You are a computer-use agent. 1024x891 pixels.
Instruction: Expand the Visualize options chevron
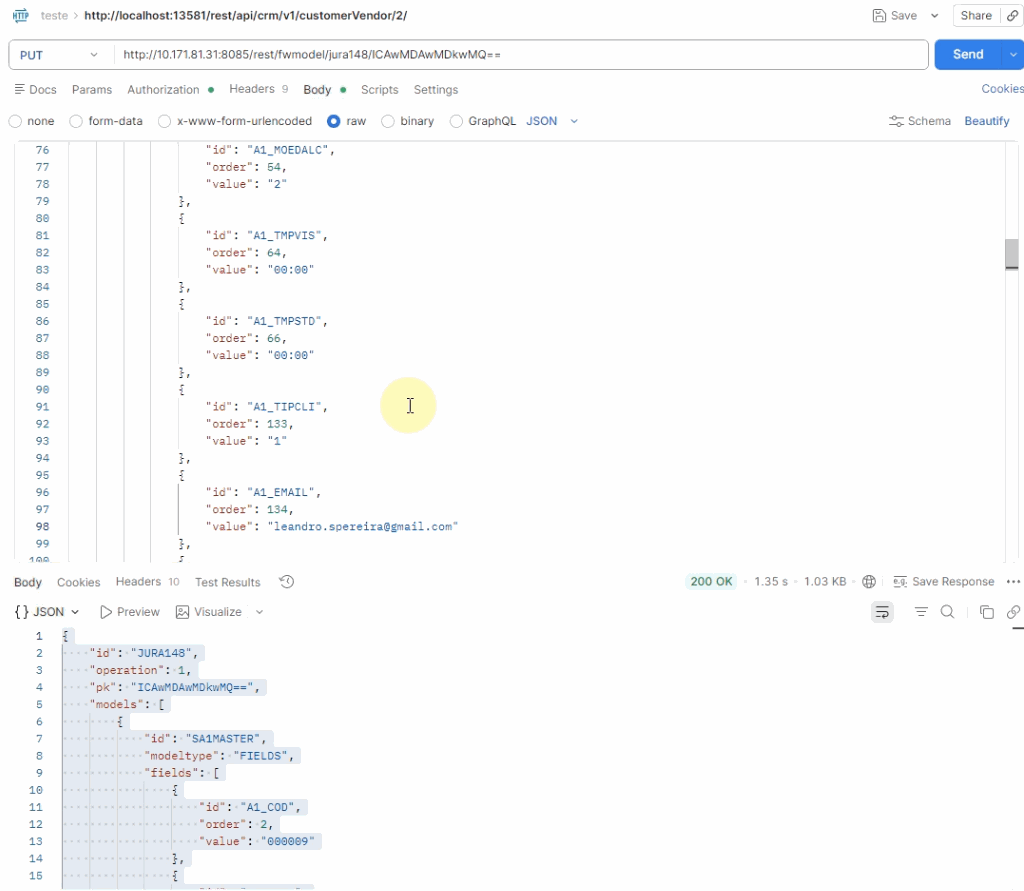[x=259, y=612]
